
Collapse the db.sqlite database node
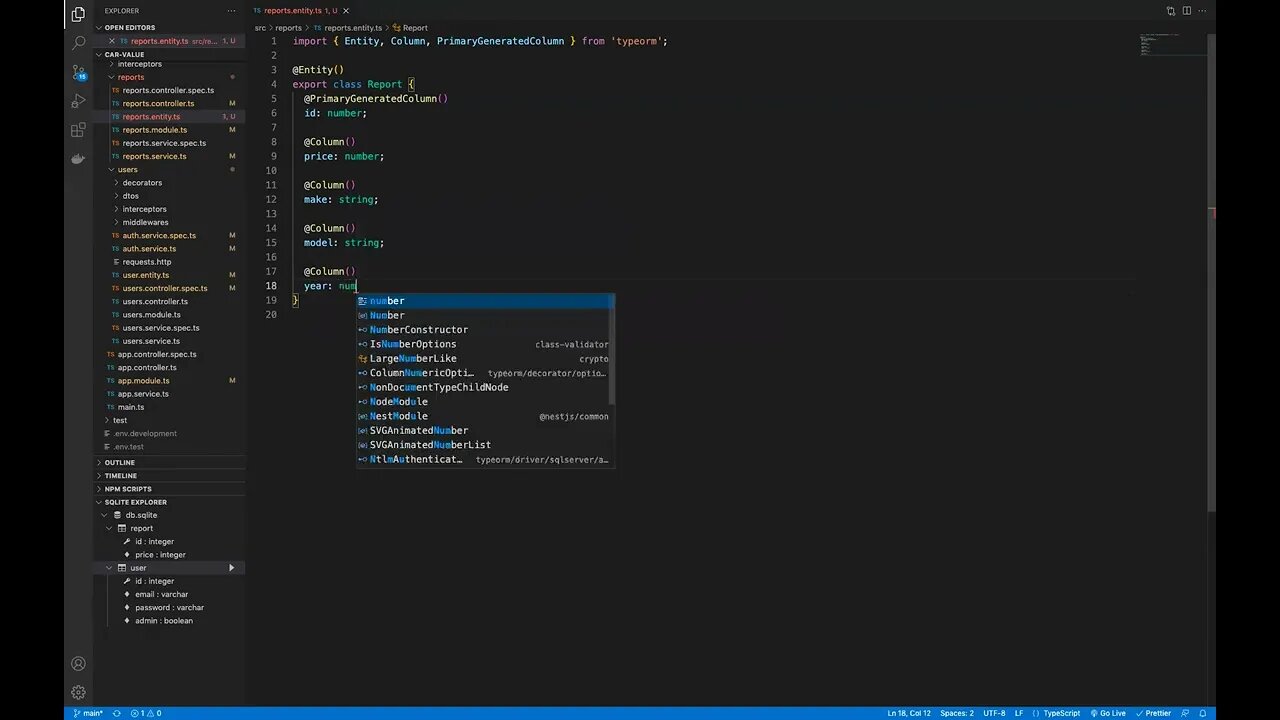pos(140,515)
